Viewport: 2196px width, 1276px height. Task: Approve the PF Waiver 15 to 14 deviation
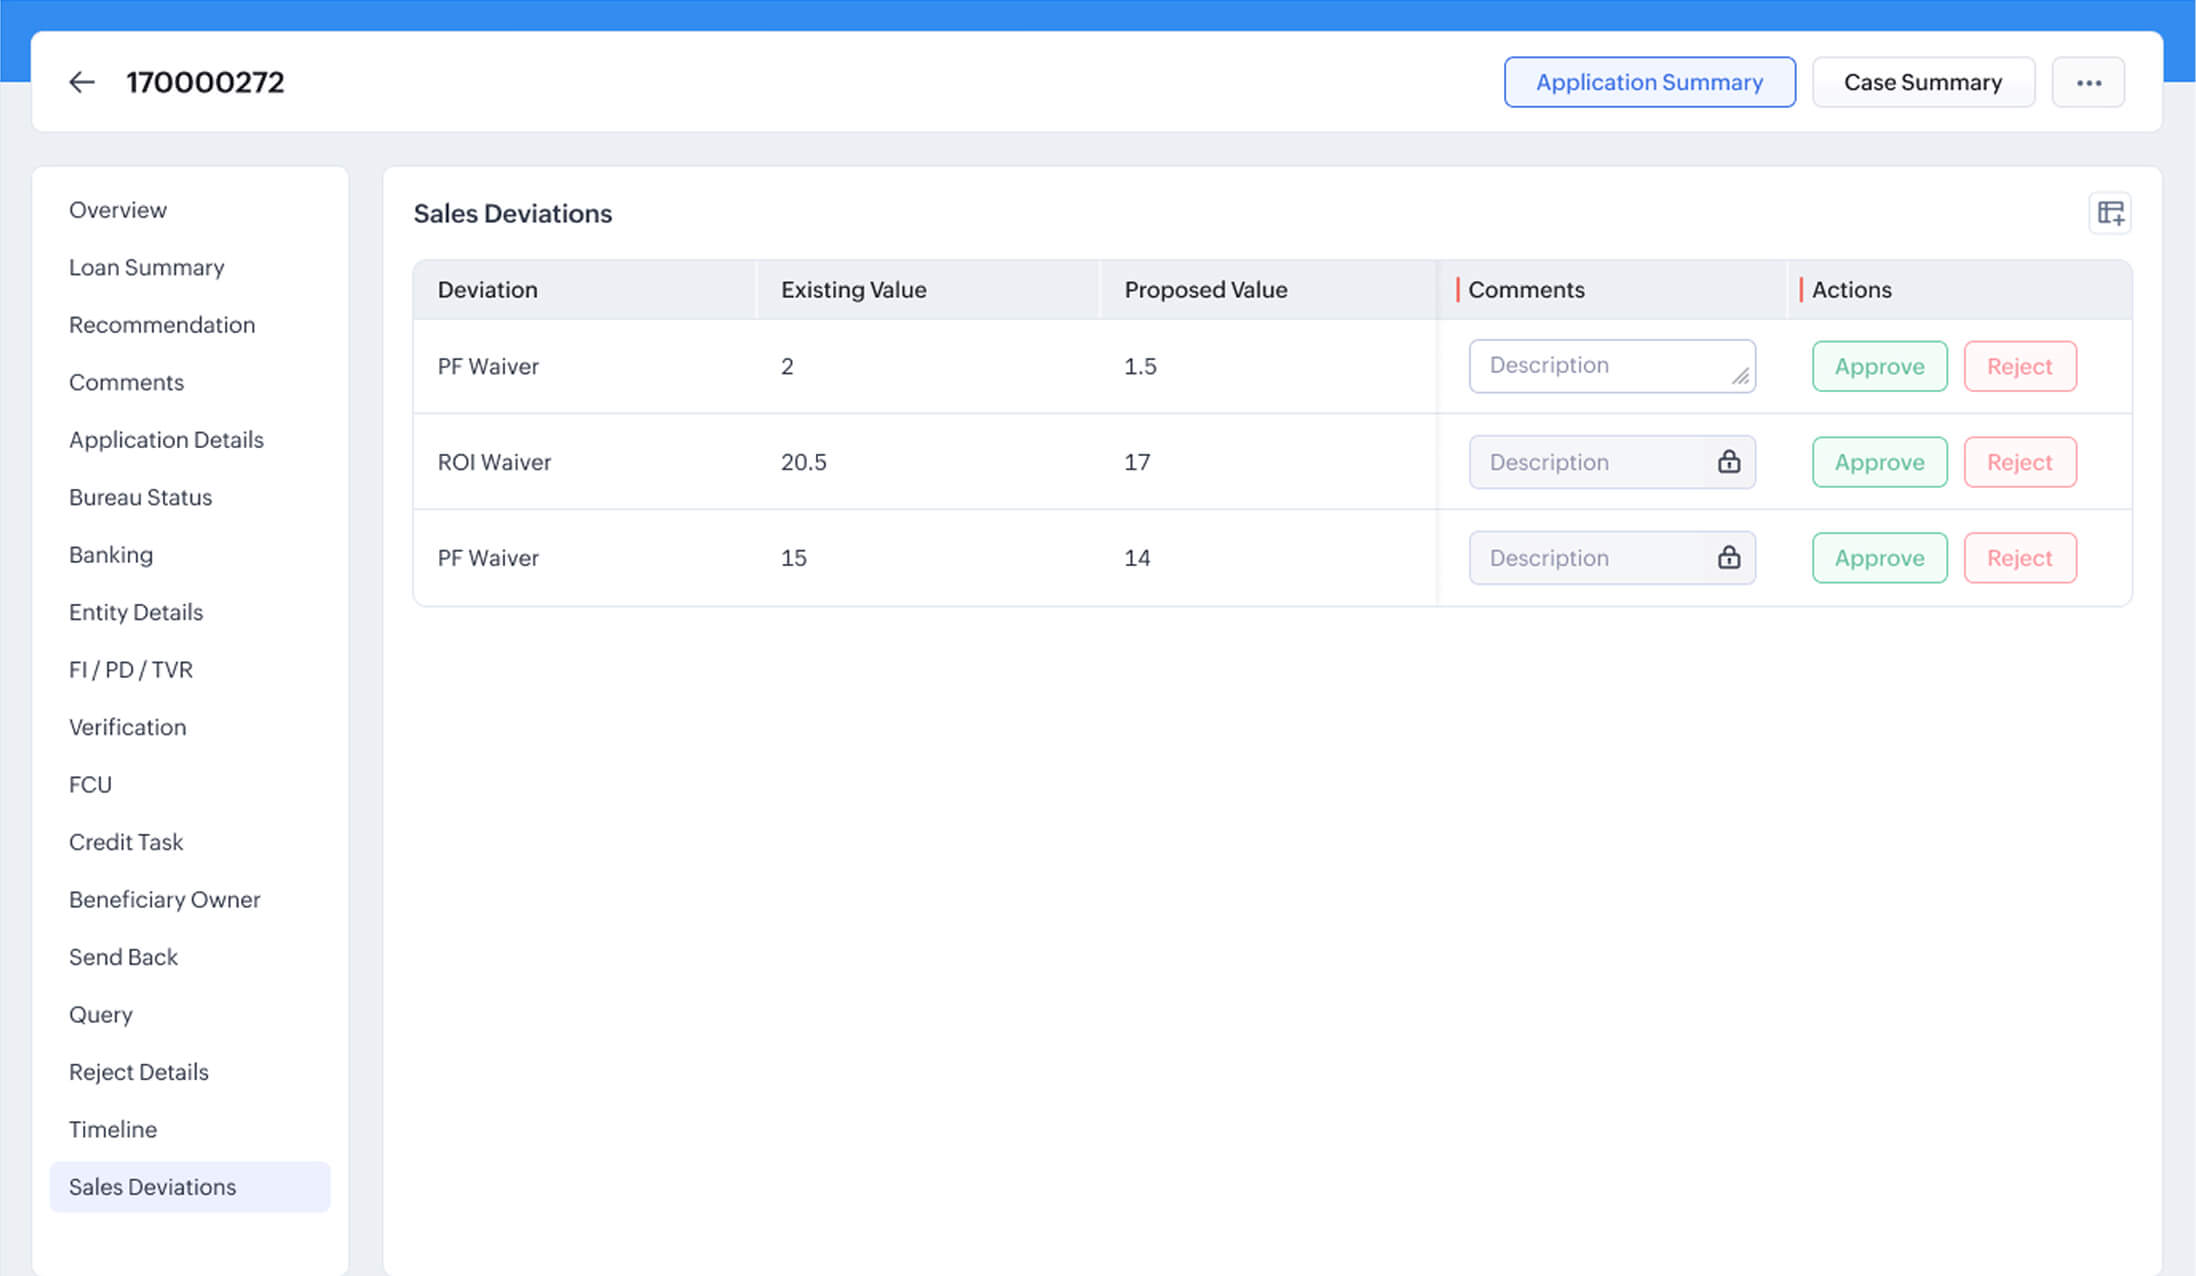pyautogui.click(x=1880, y=558)
